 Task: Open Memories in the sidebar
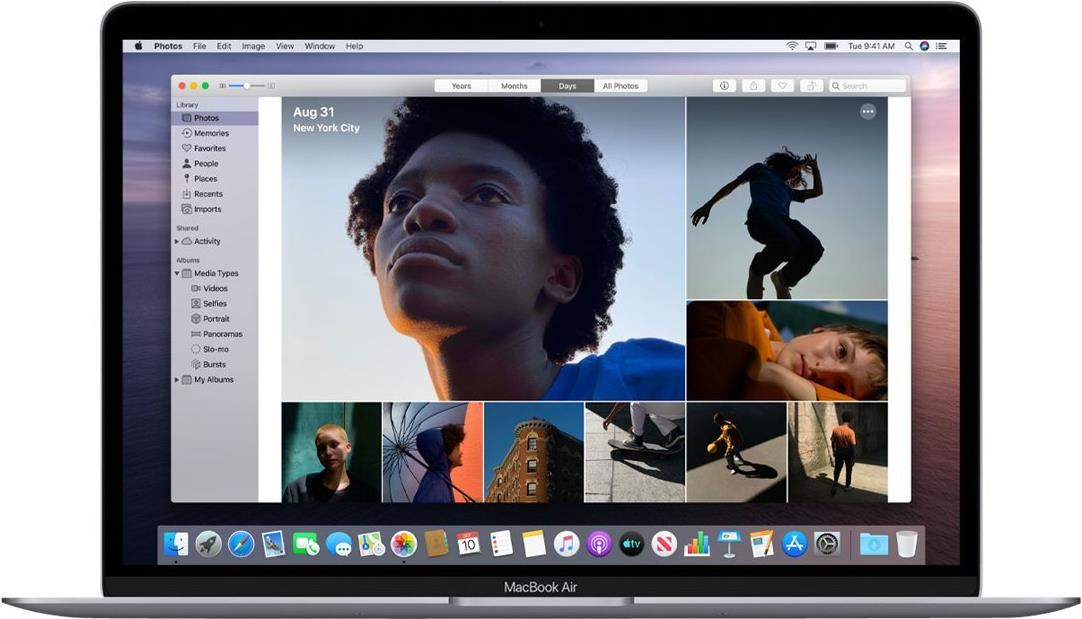[210, 133]
